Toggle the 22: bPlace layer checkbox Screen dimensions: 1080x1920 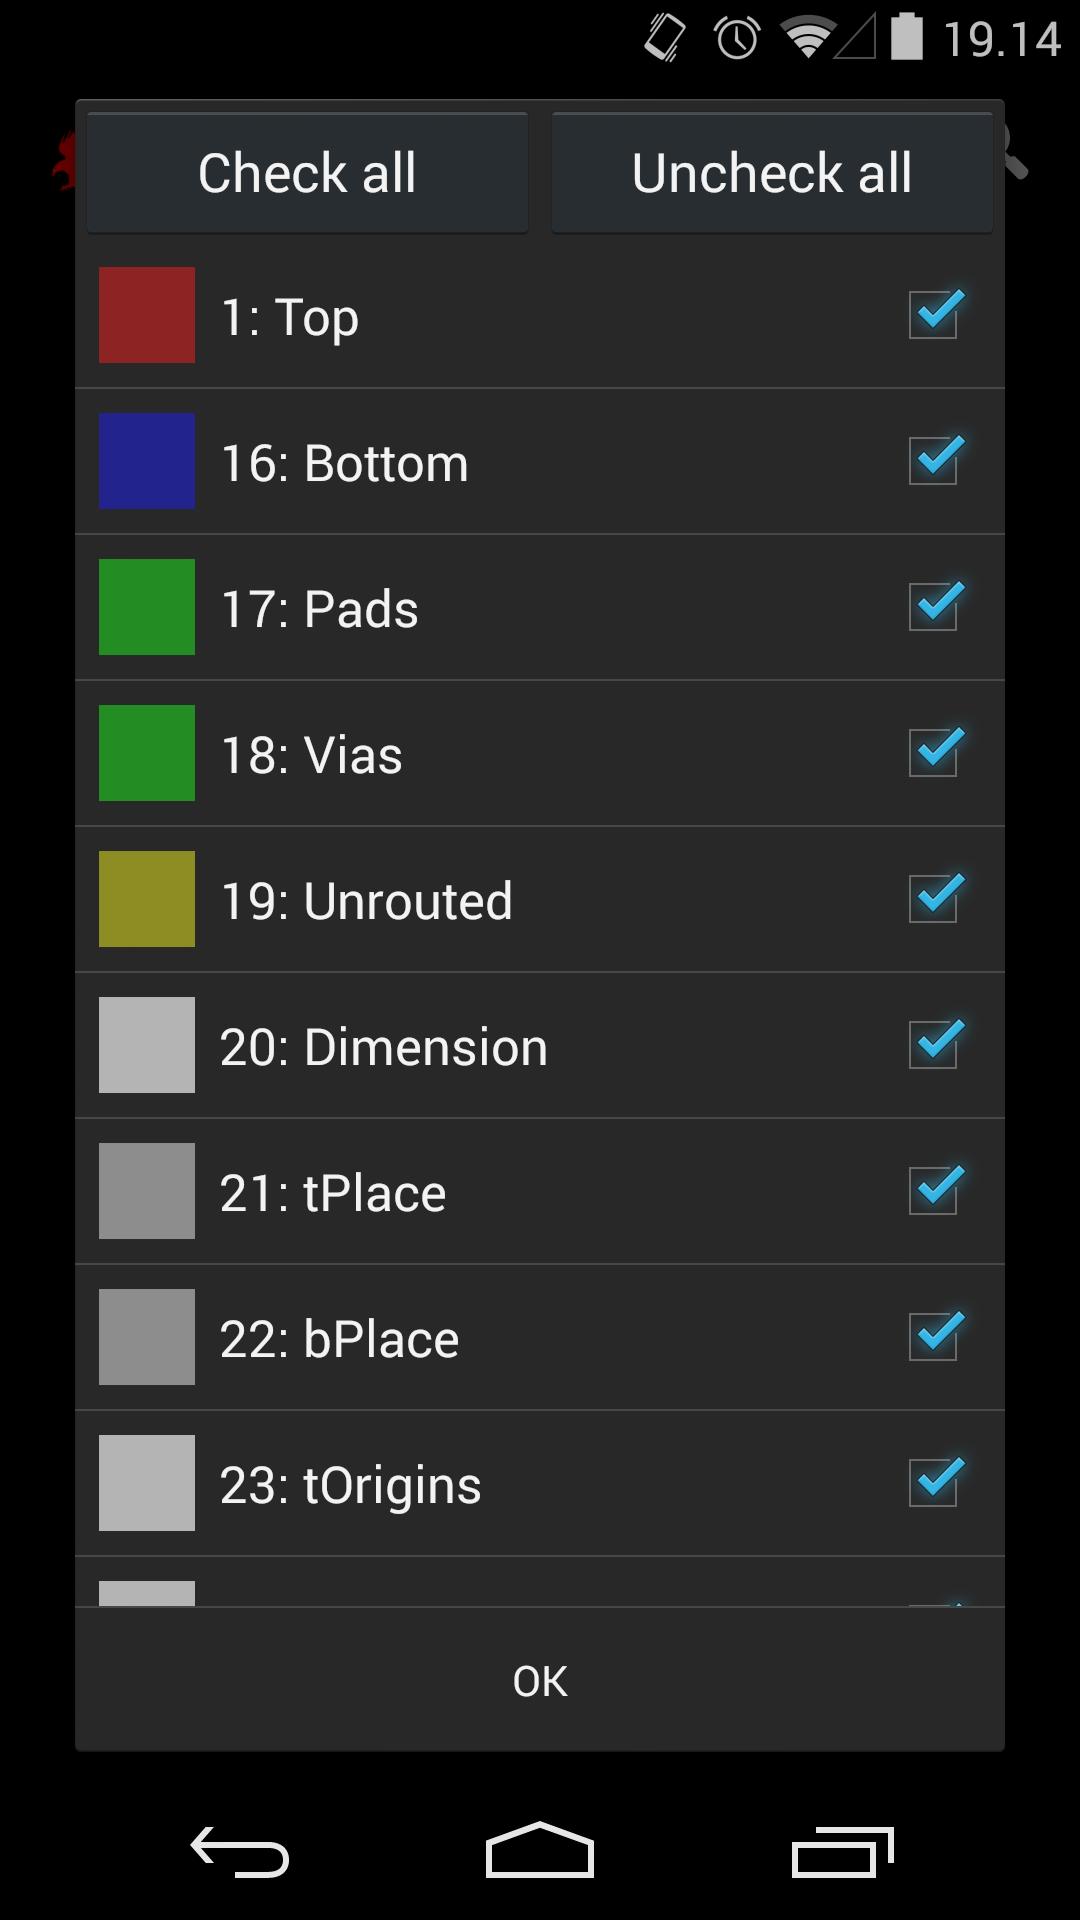point(934,1337)
